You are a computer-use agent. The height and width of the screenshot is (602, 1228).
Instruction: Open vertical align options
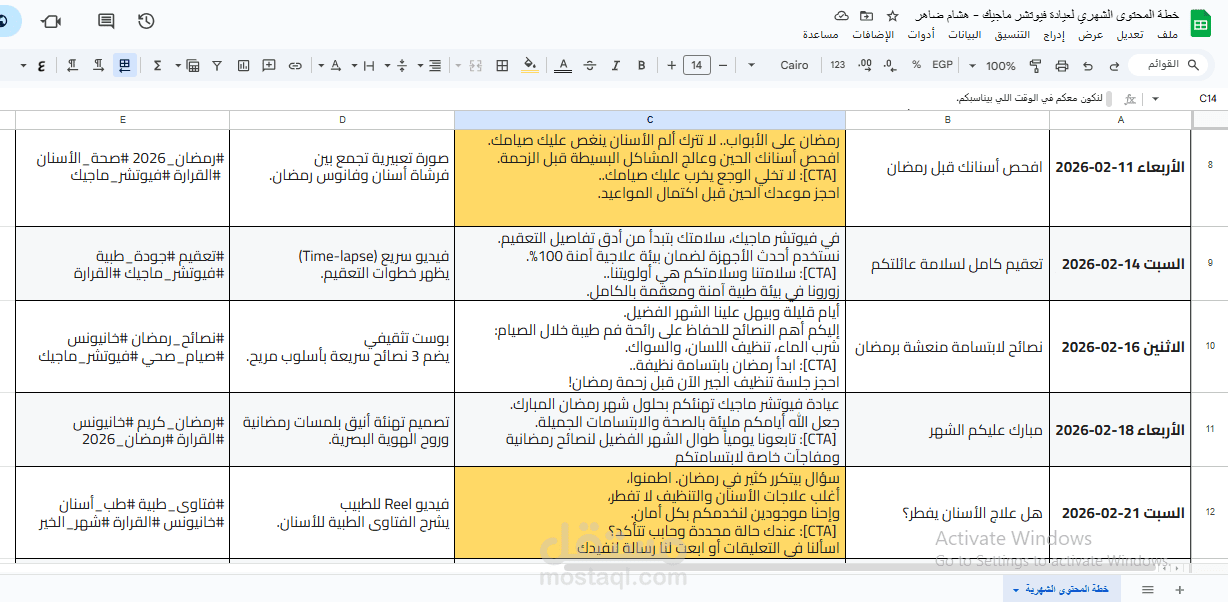coord(402,66)
